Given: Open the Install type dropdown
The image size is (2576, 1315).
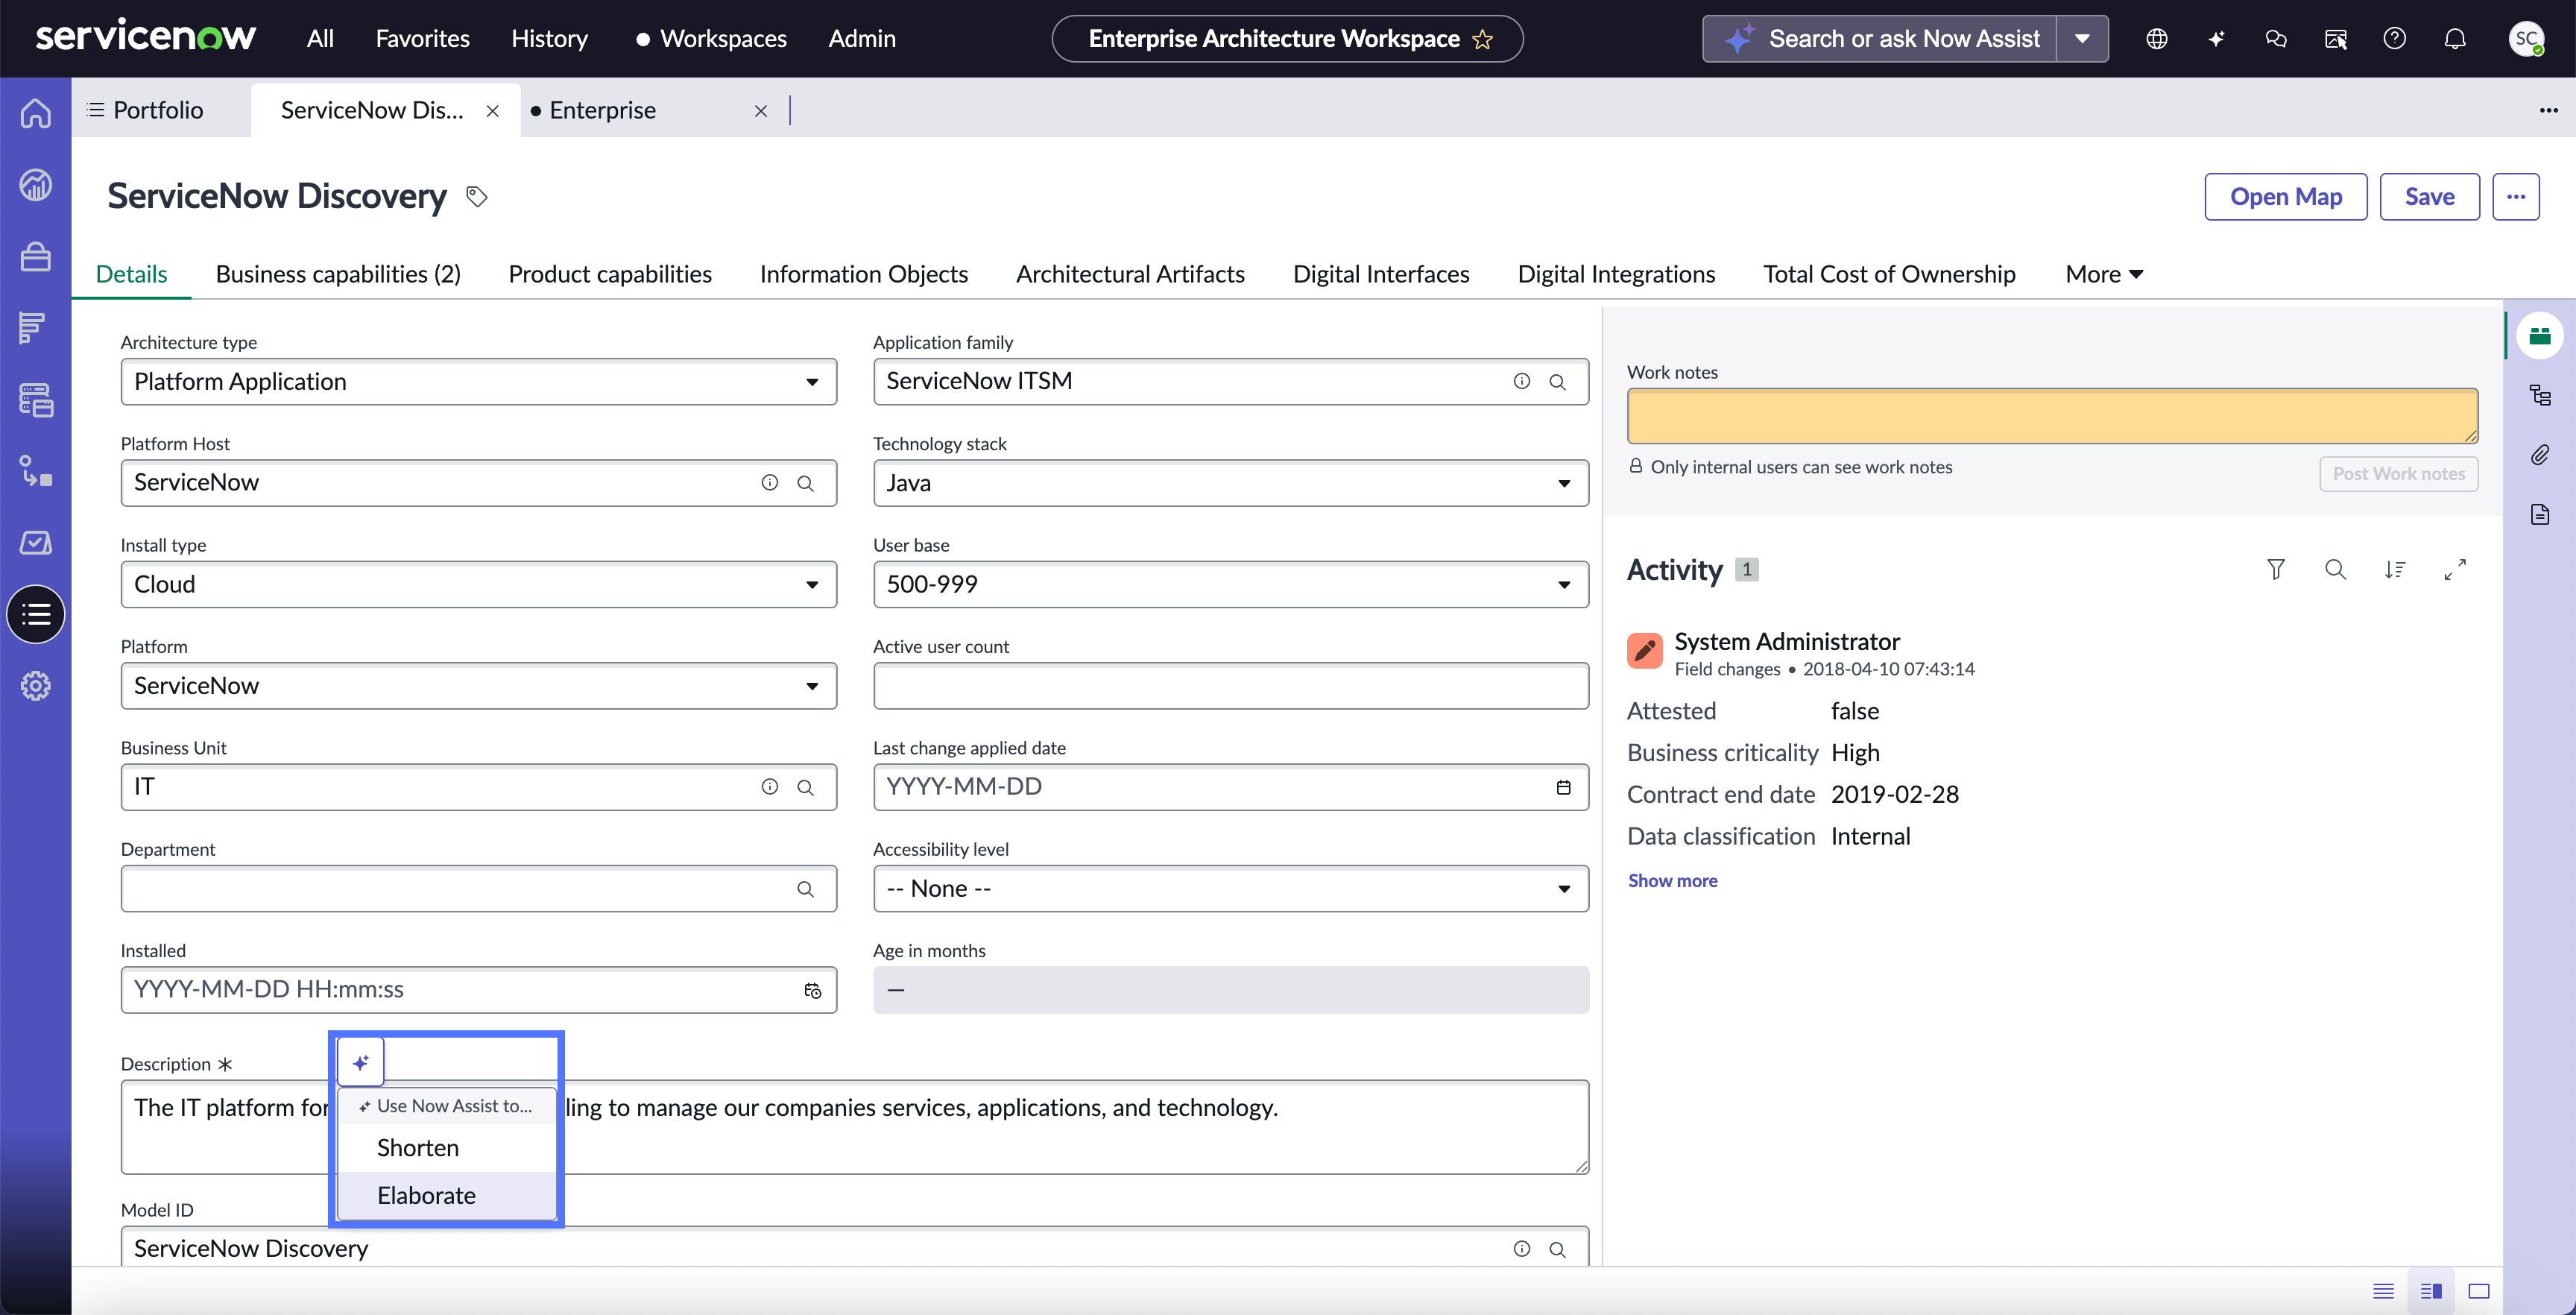Looking at the screenshot, I should (x=478, y=584).
